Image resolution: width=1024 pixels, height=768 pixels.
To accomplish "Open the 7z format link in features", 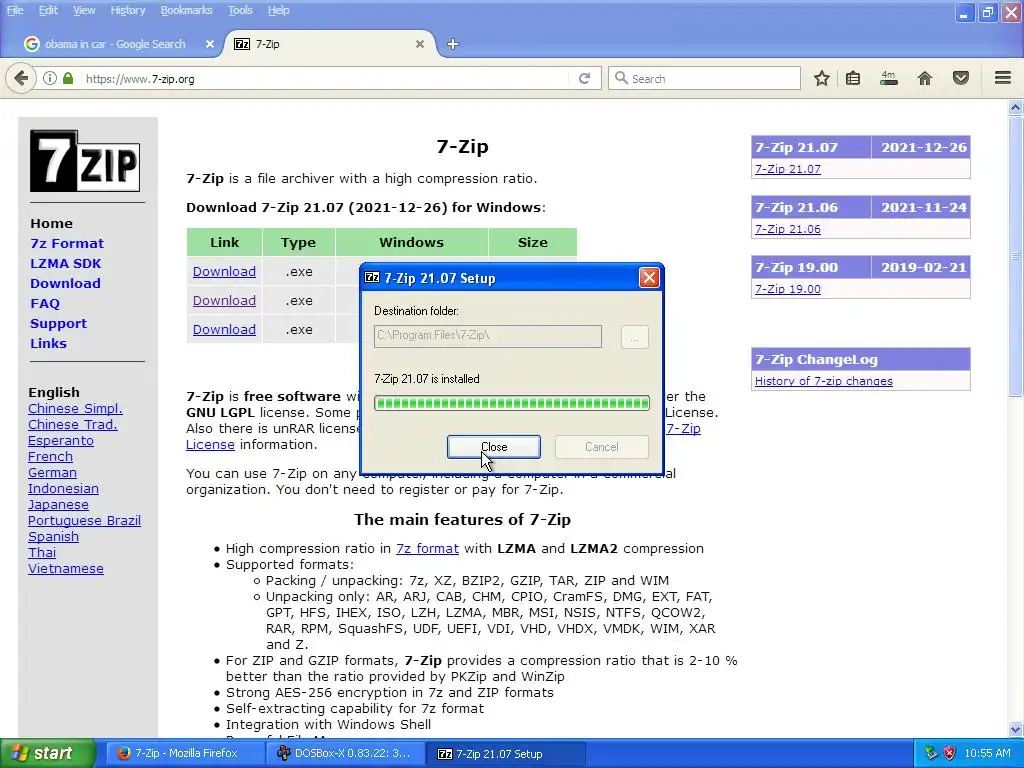I will [x=427, y=549].
